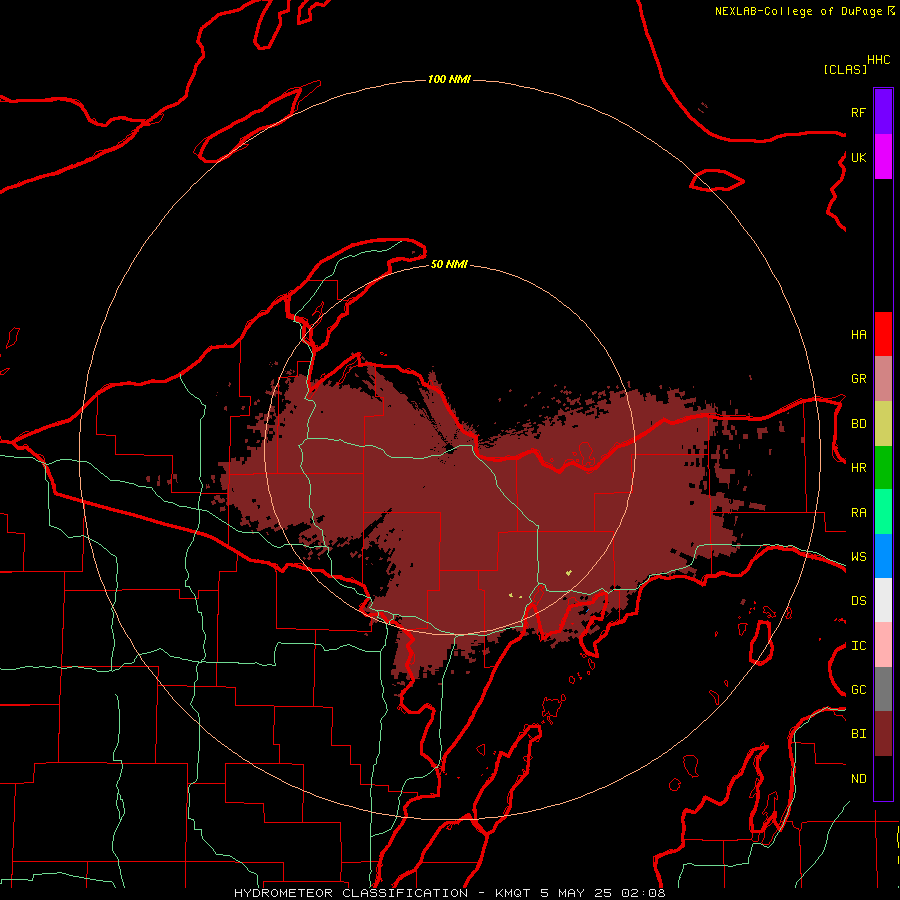Click the WS legend label
This screenshot has width=900, height=900.
tap(859, 557)
